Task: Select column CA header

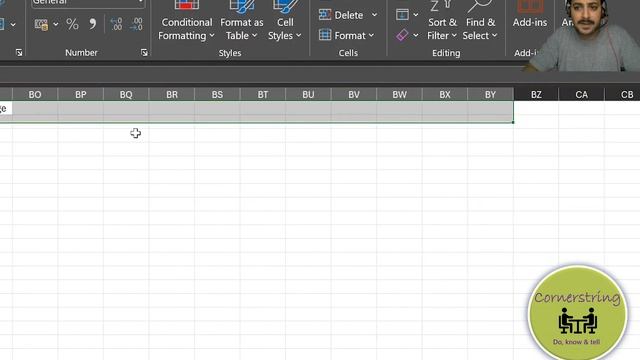Action: (582, 95)
